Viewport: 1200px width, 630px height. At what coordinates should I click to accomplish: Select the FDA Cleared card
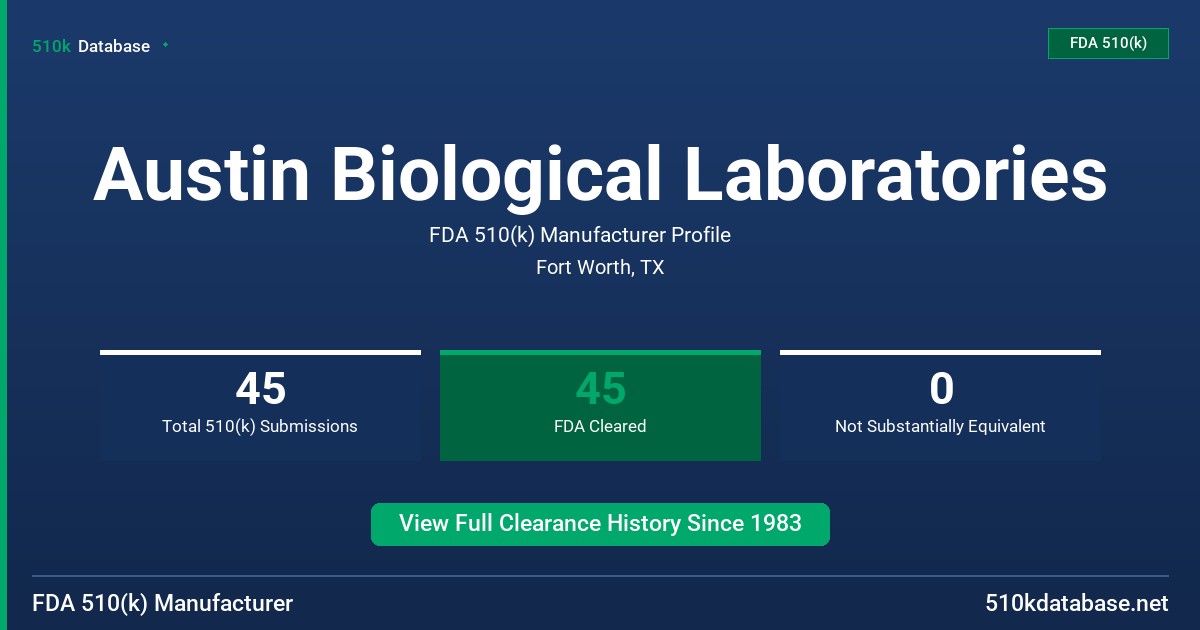[600, 406]
